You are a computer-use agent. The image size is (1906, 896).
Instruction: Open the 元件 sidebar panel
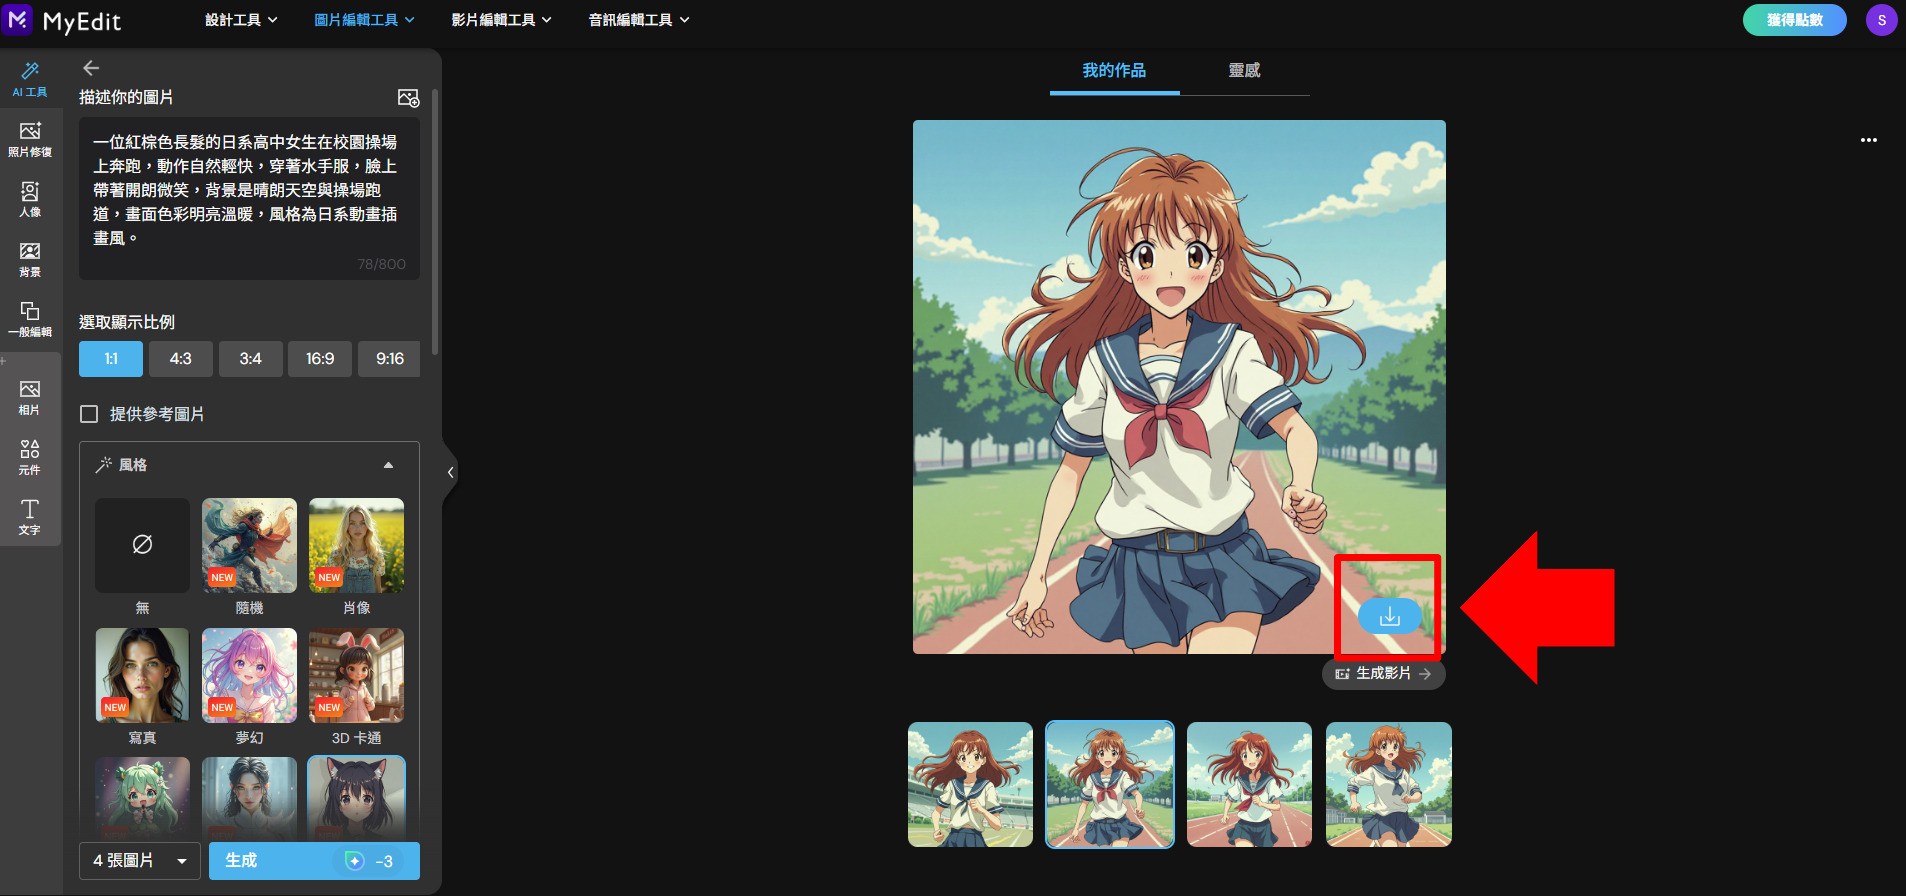30,457
